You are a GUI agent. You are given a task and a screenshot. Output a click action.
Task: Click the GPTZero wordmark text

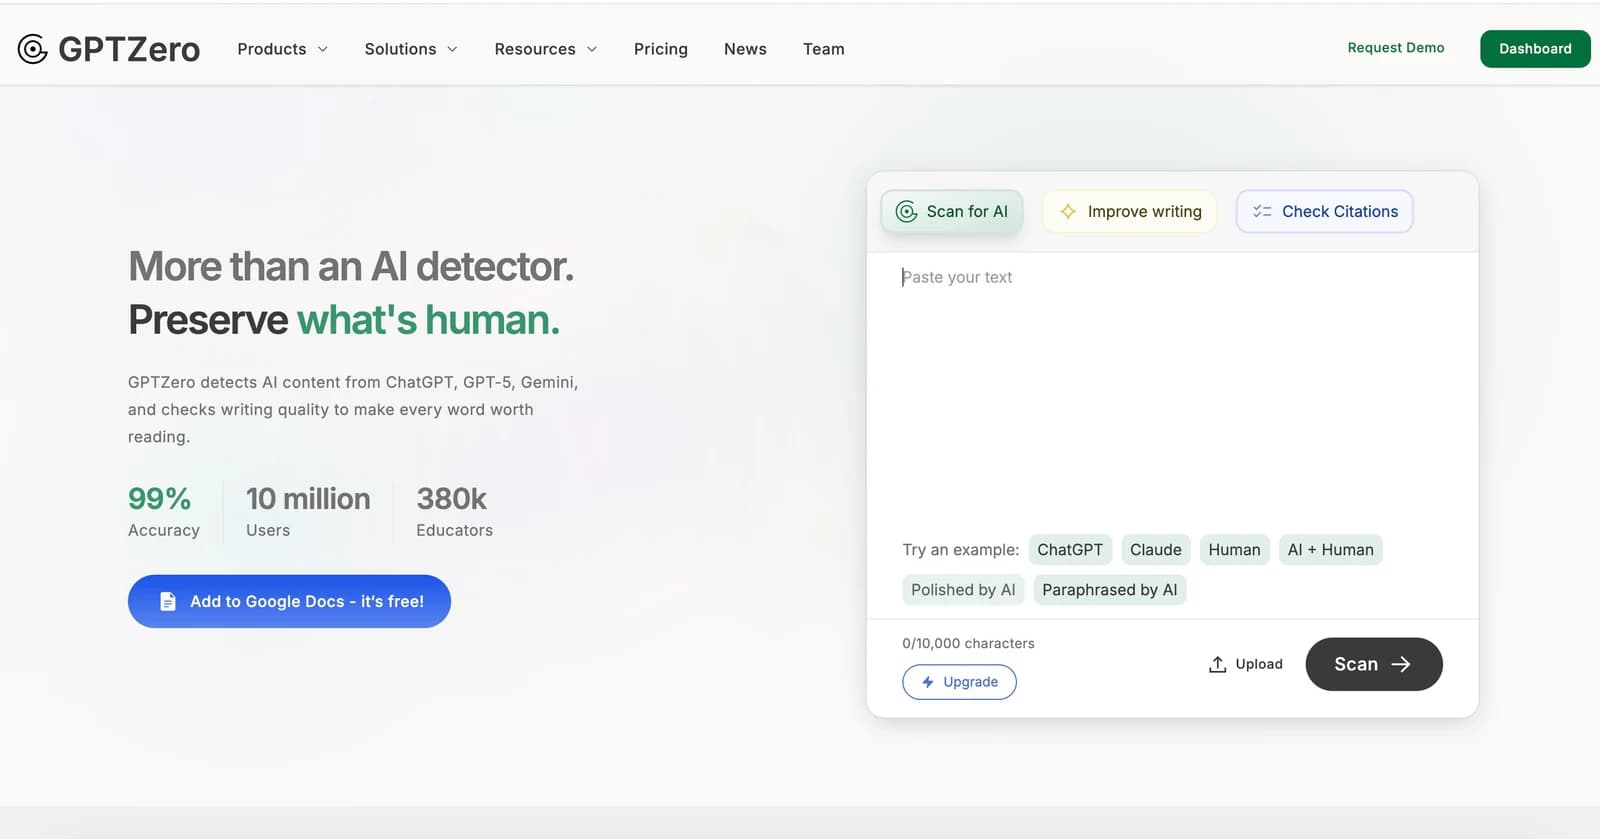129,49
